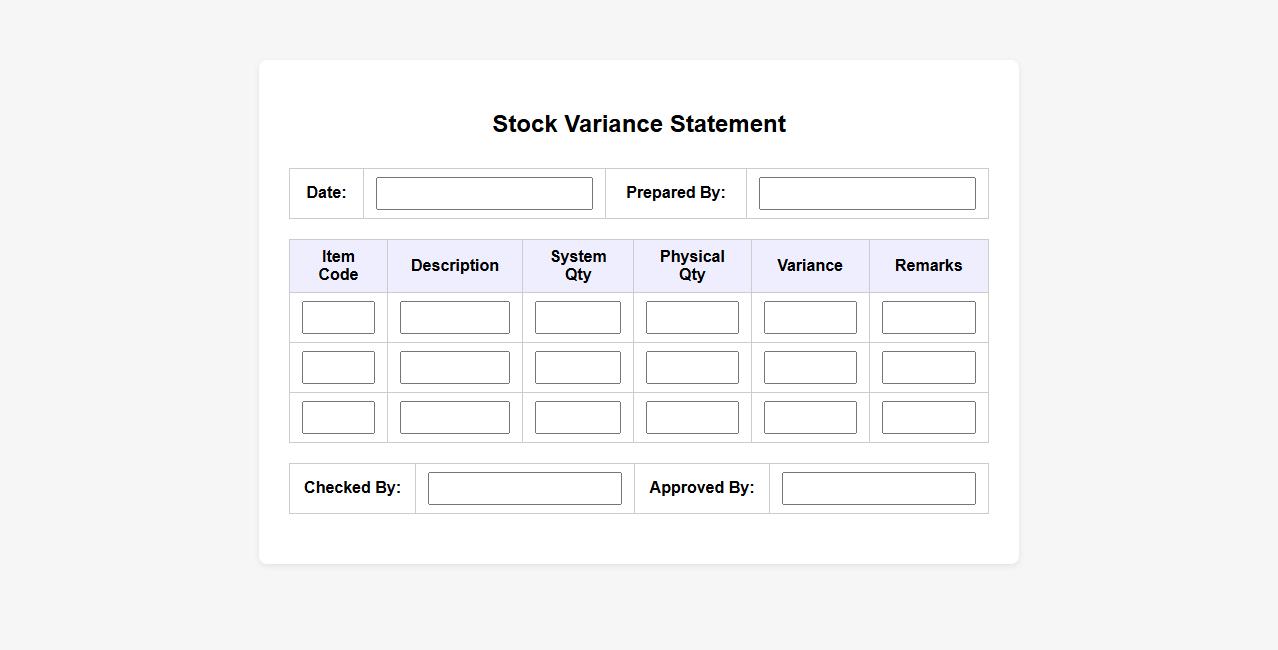
Task: Focus second row Remarks input
Action: [x=928, y=367]
